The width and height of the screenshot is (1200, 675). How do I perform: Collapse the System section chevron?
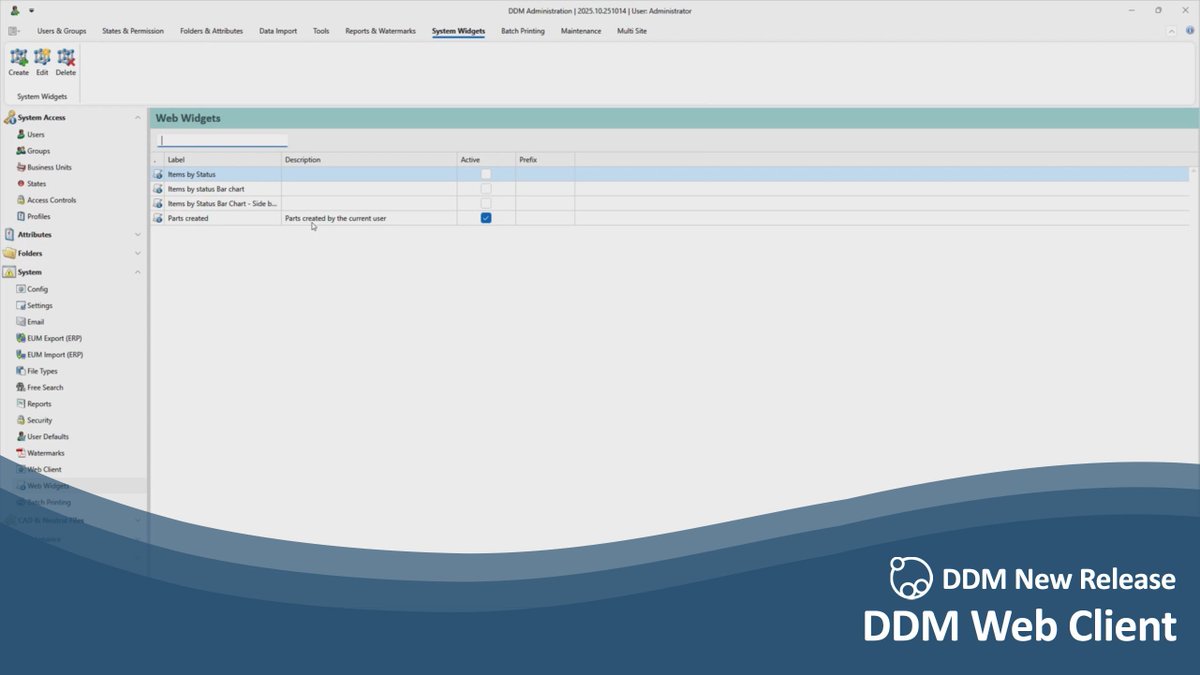click(x=138, y=272)
